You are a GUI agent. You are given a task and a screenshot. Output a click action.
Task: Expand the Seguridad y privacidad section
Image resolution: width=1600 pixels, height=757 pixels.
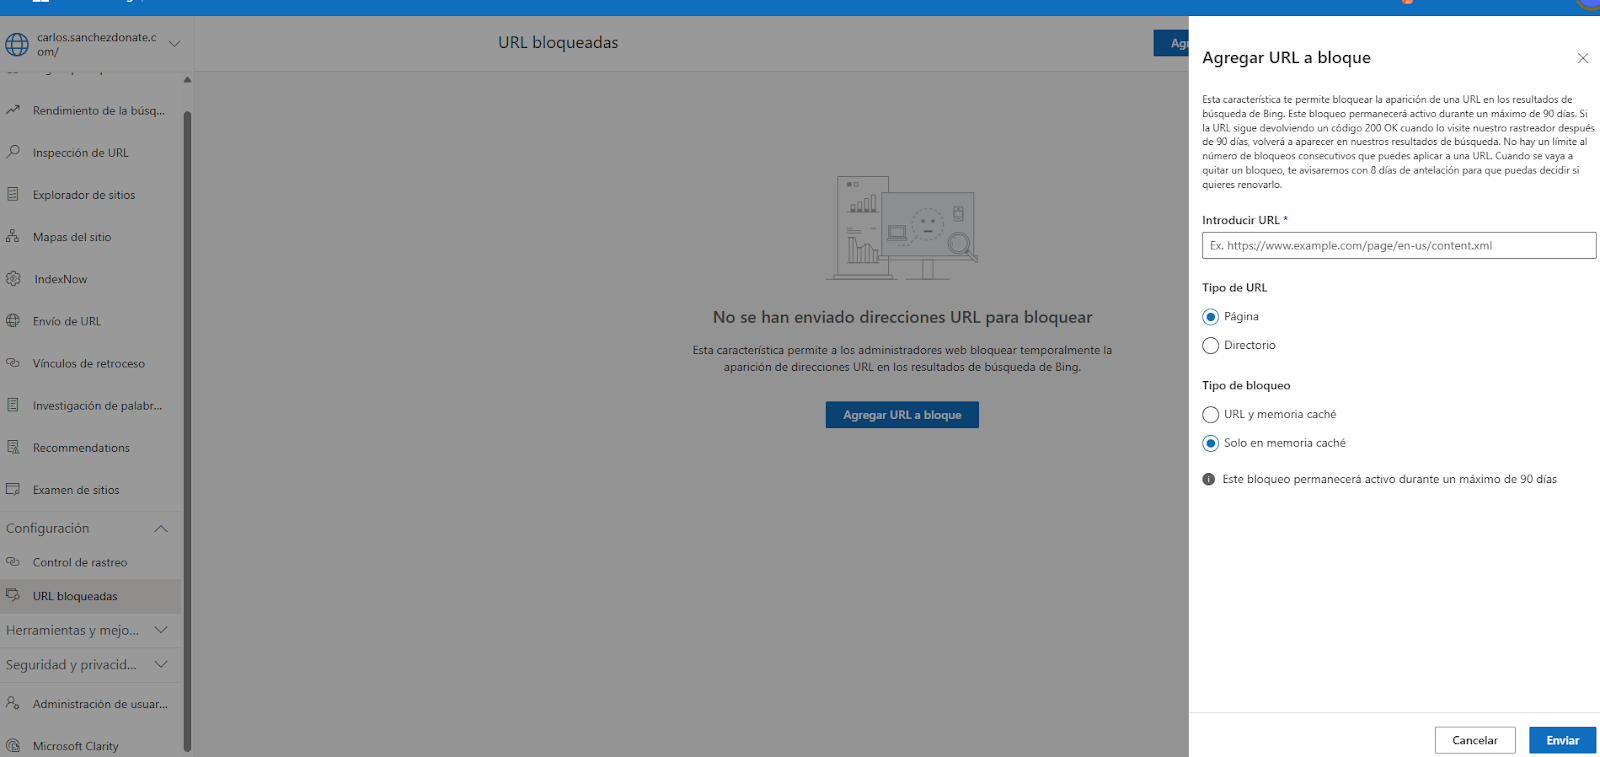coord(160,664)
